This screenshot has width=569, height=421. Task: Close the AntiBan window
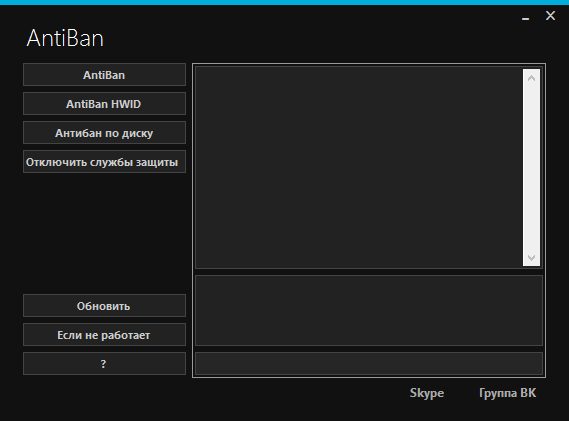550,16
